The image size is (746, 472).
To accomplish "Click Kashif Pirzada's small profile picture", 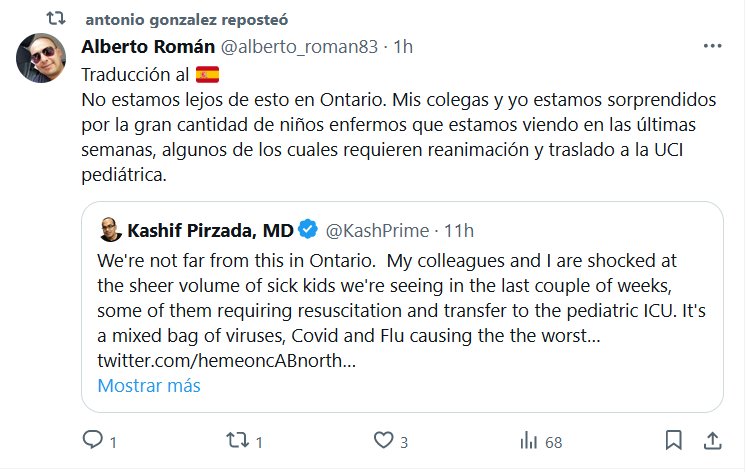I will point(110,231).
